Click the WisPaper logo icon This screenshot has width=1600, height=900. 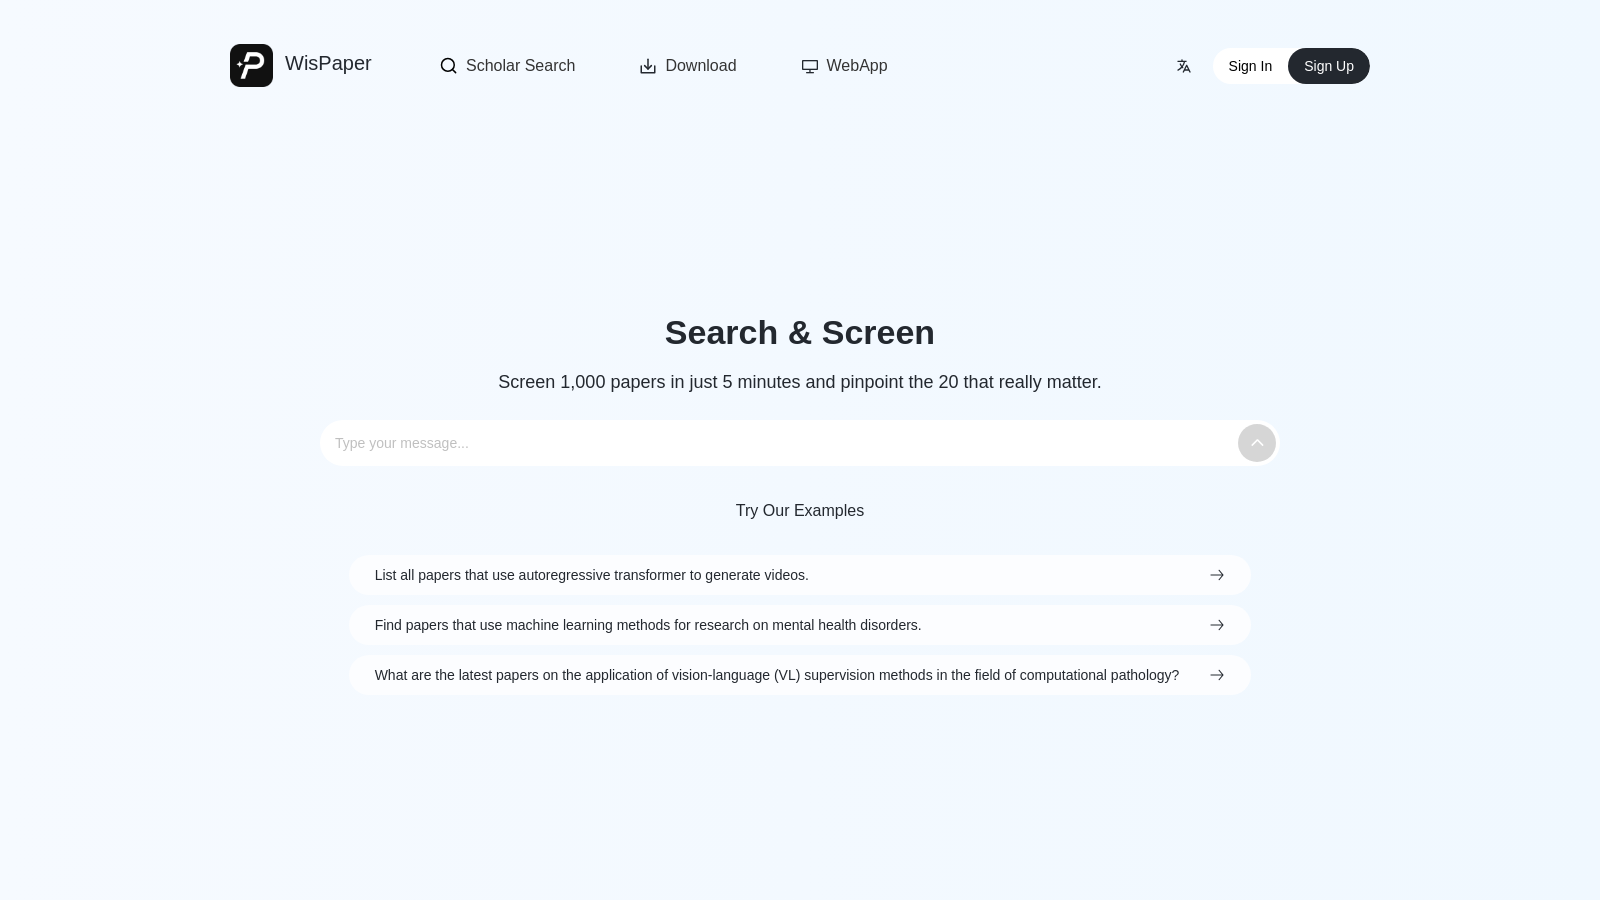click(x=251, y=65)
